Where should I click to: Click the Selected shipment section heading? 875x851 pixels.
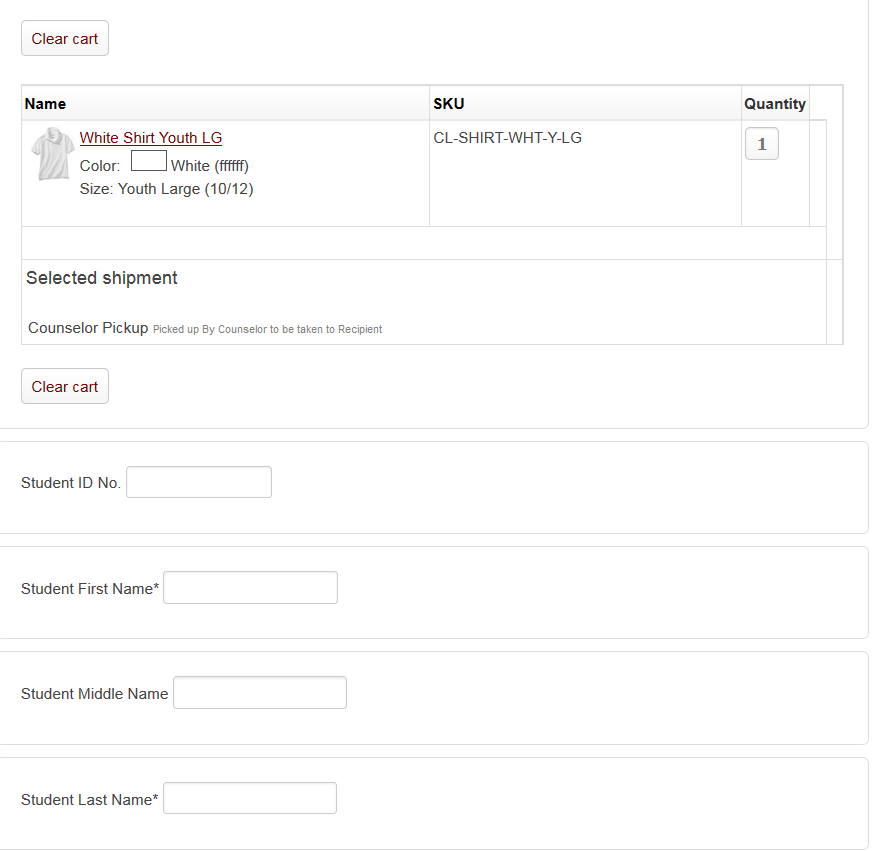[101, 278]
